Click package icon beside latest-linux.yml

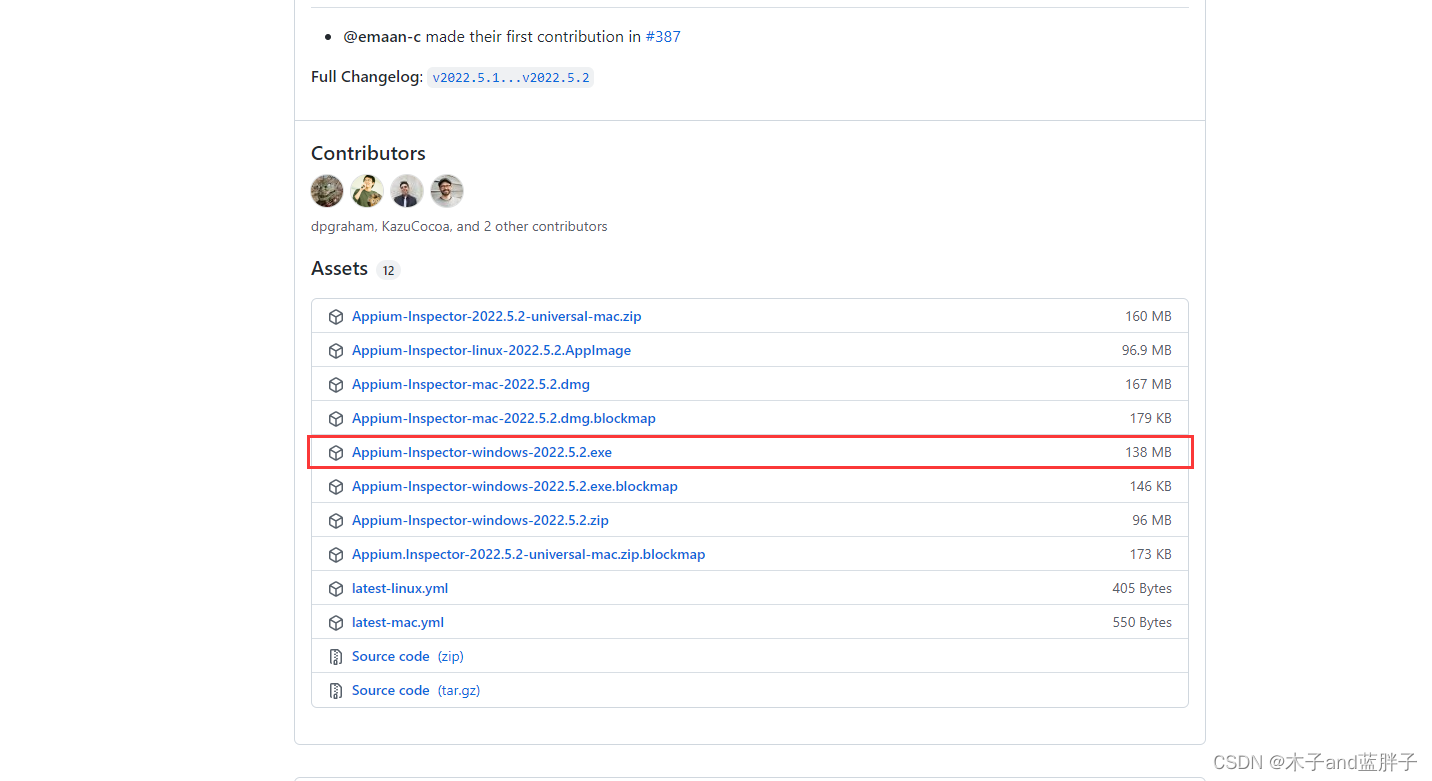tap(336, 589)
